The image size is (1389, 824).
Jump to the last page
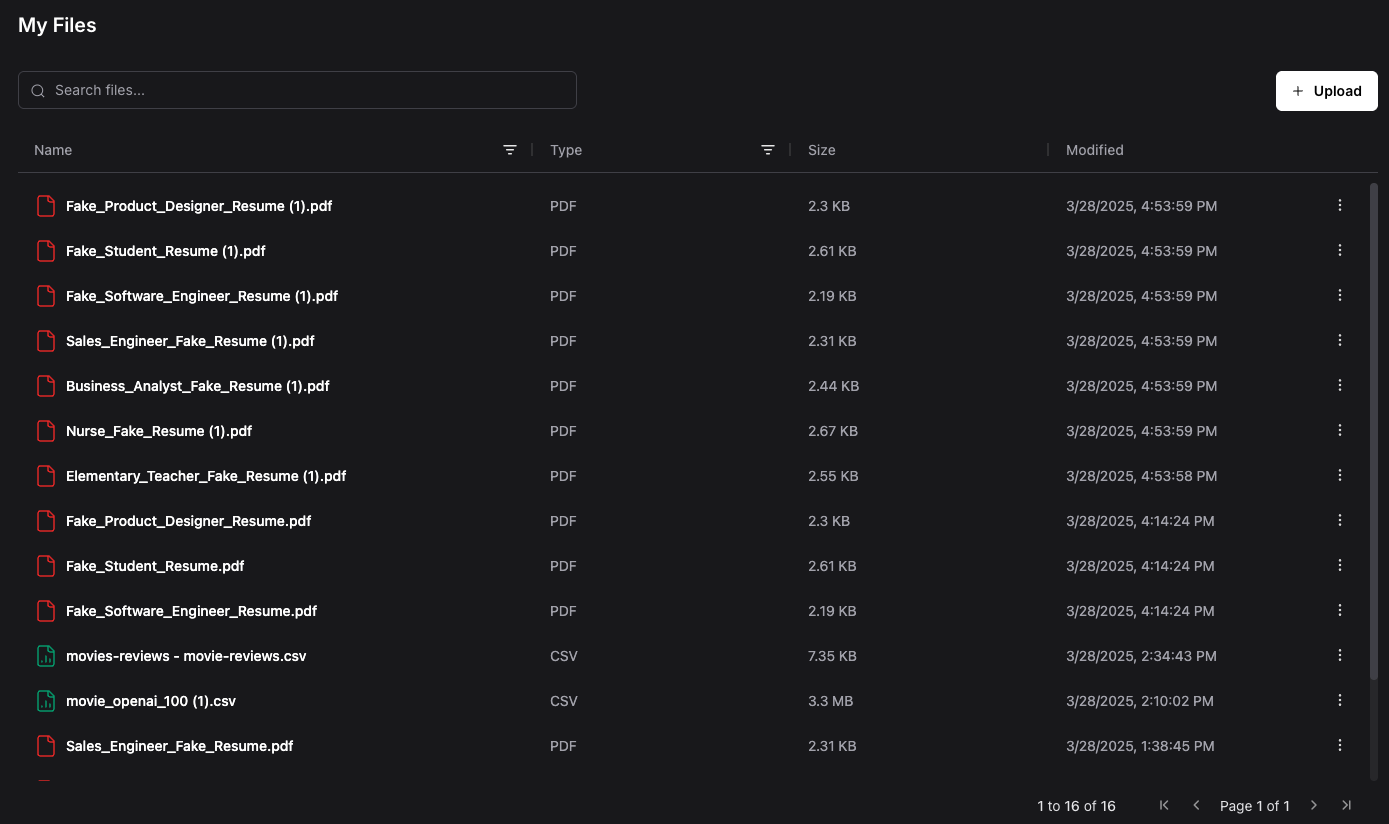pos(1346,805)
